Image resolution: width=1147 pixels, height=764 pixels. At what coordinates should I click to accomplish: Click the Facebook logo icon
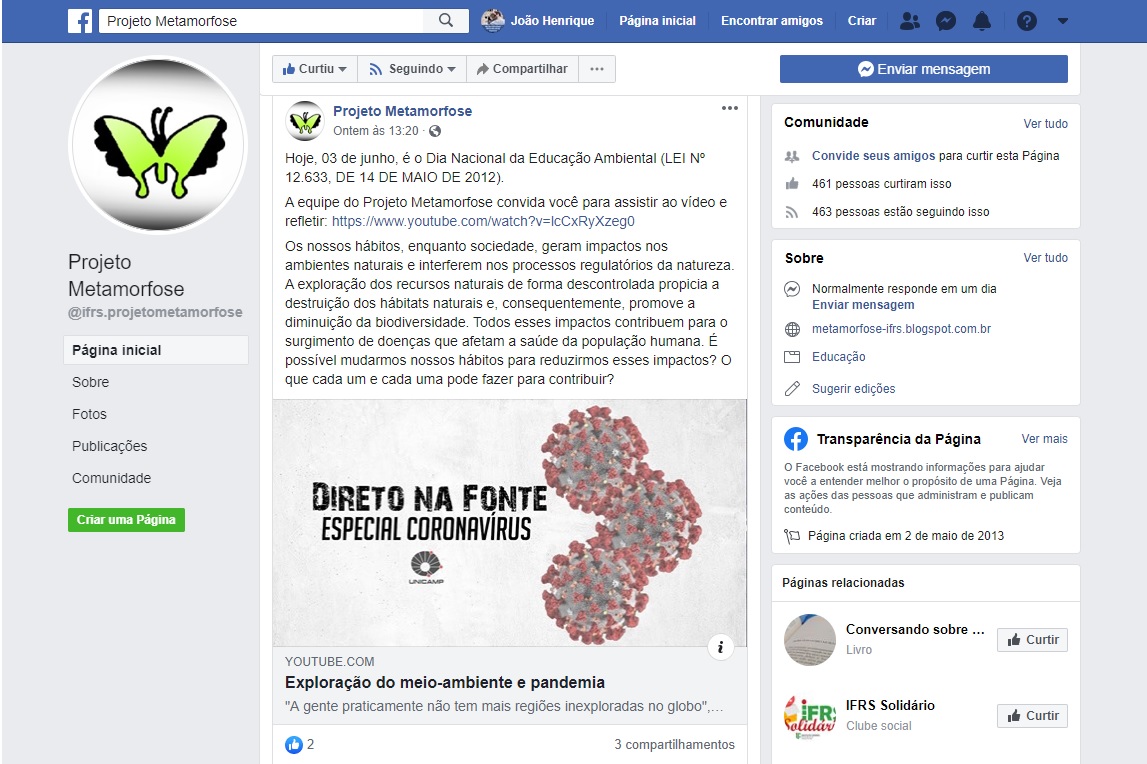[80, 21]
